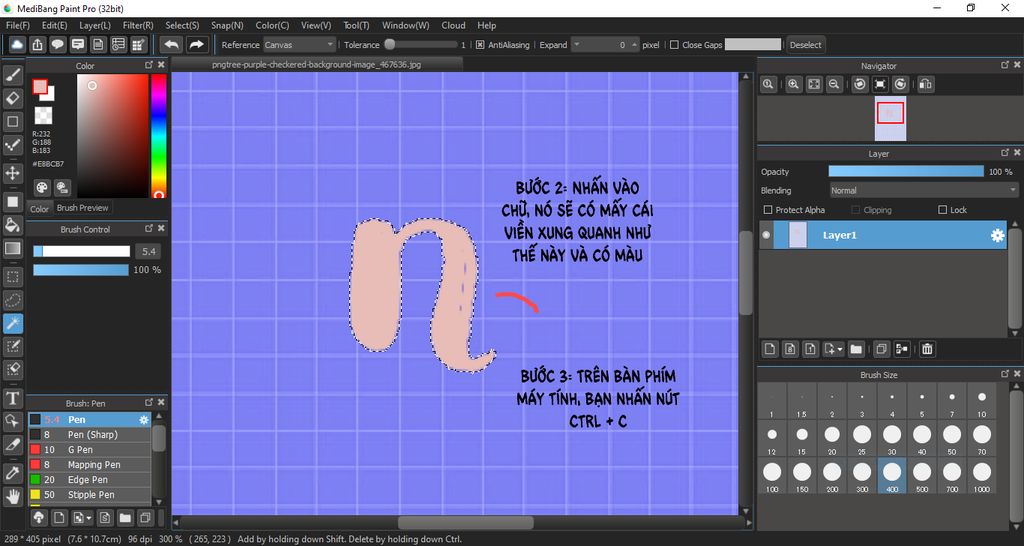Click the cloud icon in top toolbar
The width and height of the screenshot is (1024, 546).
[x=17, y=44]
